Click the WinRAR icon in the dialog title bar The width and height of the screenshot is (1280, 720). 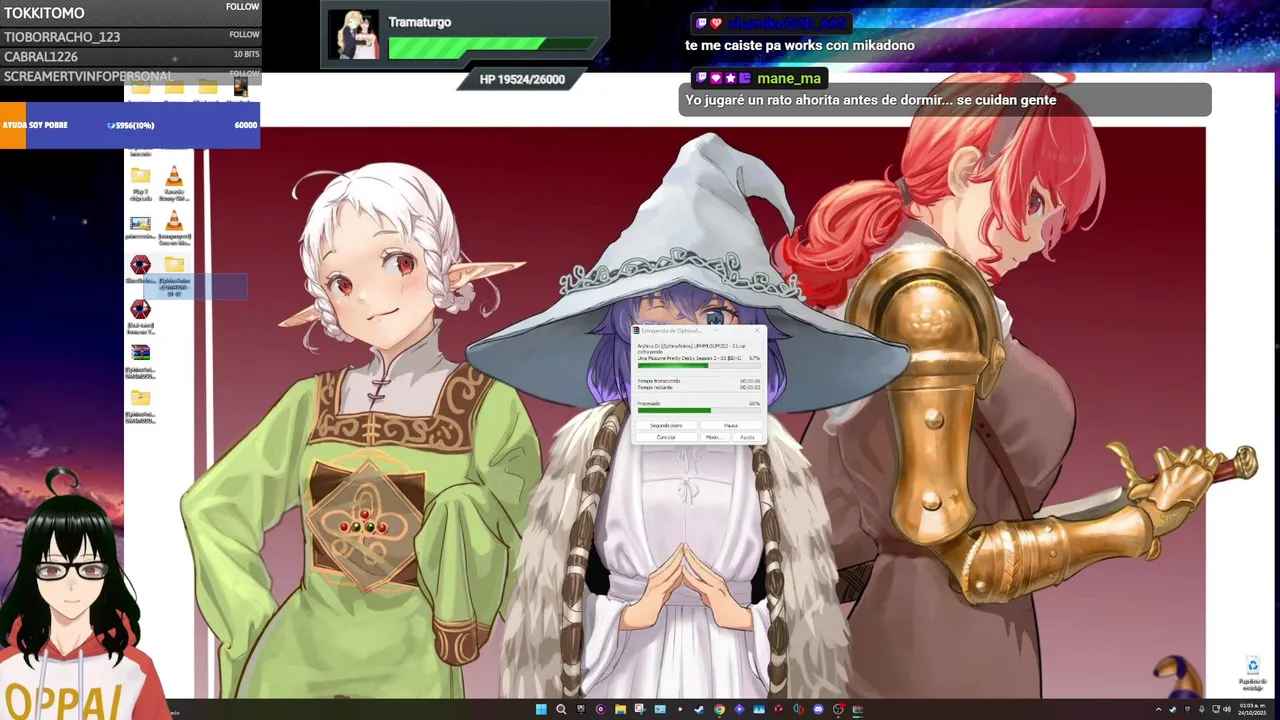[x=636, y=330]
